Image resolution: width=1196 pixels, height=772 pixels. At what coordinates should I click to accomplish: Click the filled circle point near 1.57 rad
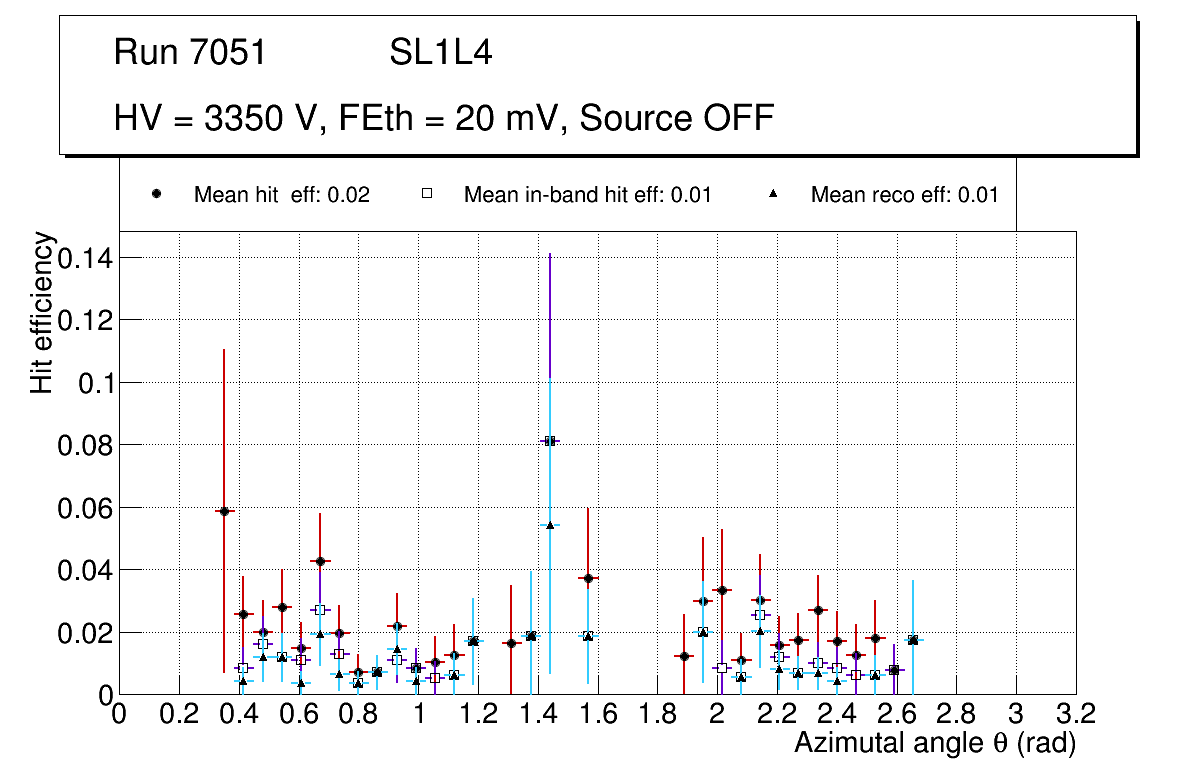tap(588, 578)
